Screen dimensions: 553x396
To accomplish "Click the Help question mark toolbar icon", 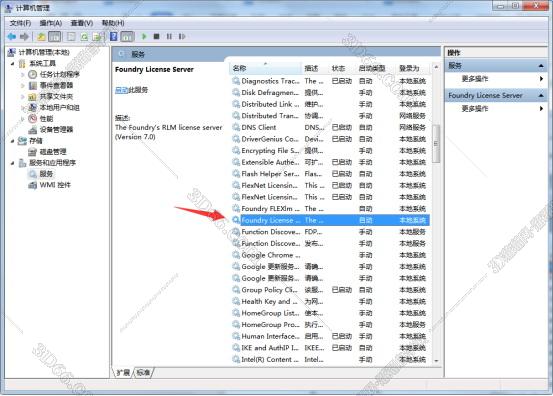I will tap(114, 36).
